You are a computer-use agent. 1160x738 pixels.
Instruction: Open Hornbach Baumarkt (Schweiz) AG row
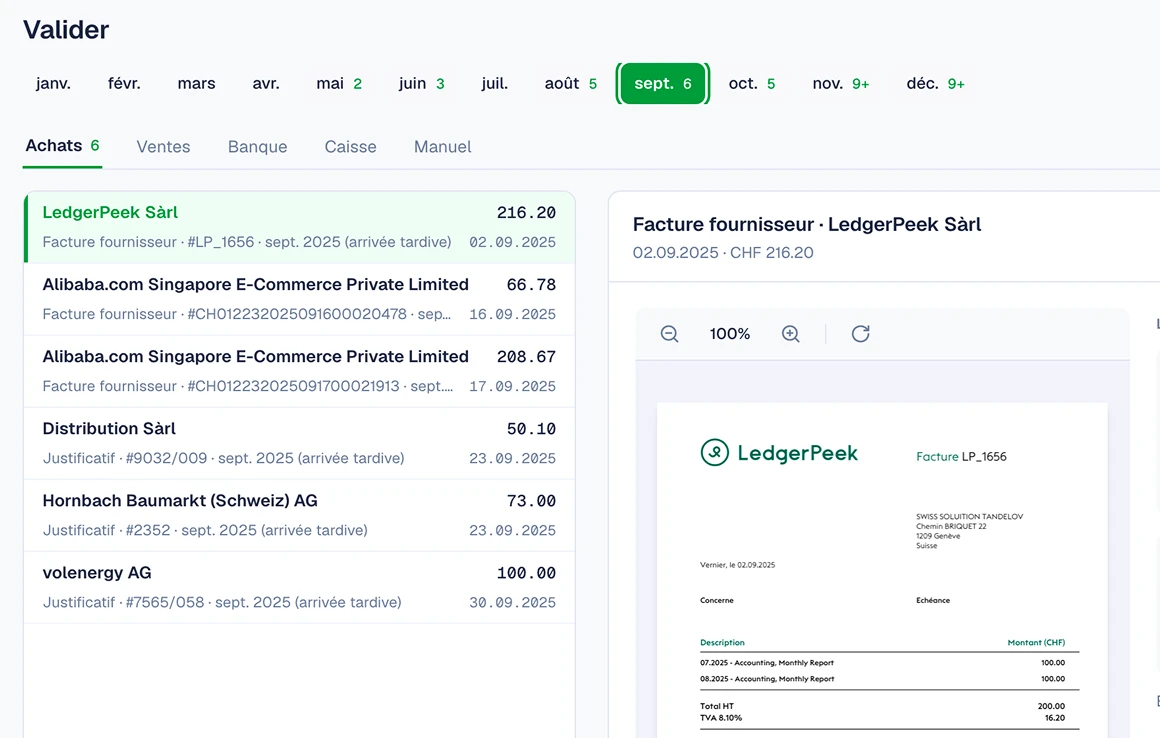click(x=299, y=515)
